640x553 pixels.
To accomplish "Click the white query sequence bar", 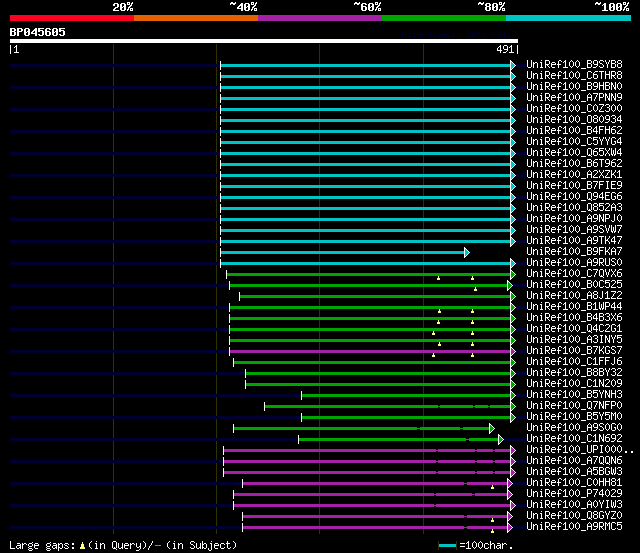I will click(x=264, y=41).
